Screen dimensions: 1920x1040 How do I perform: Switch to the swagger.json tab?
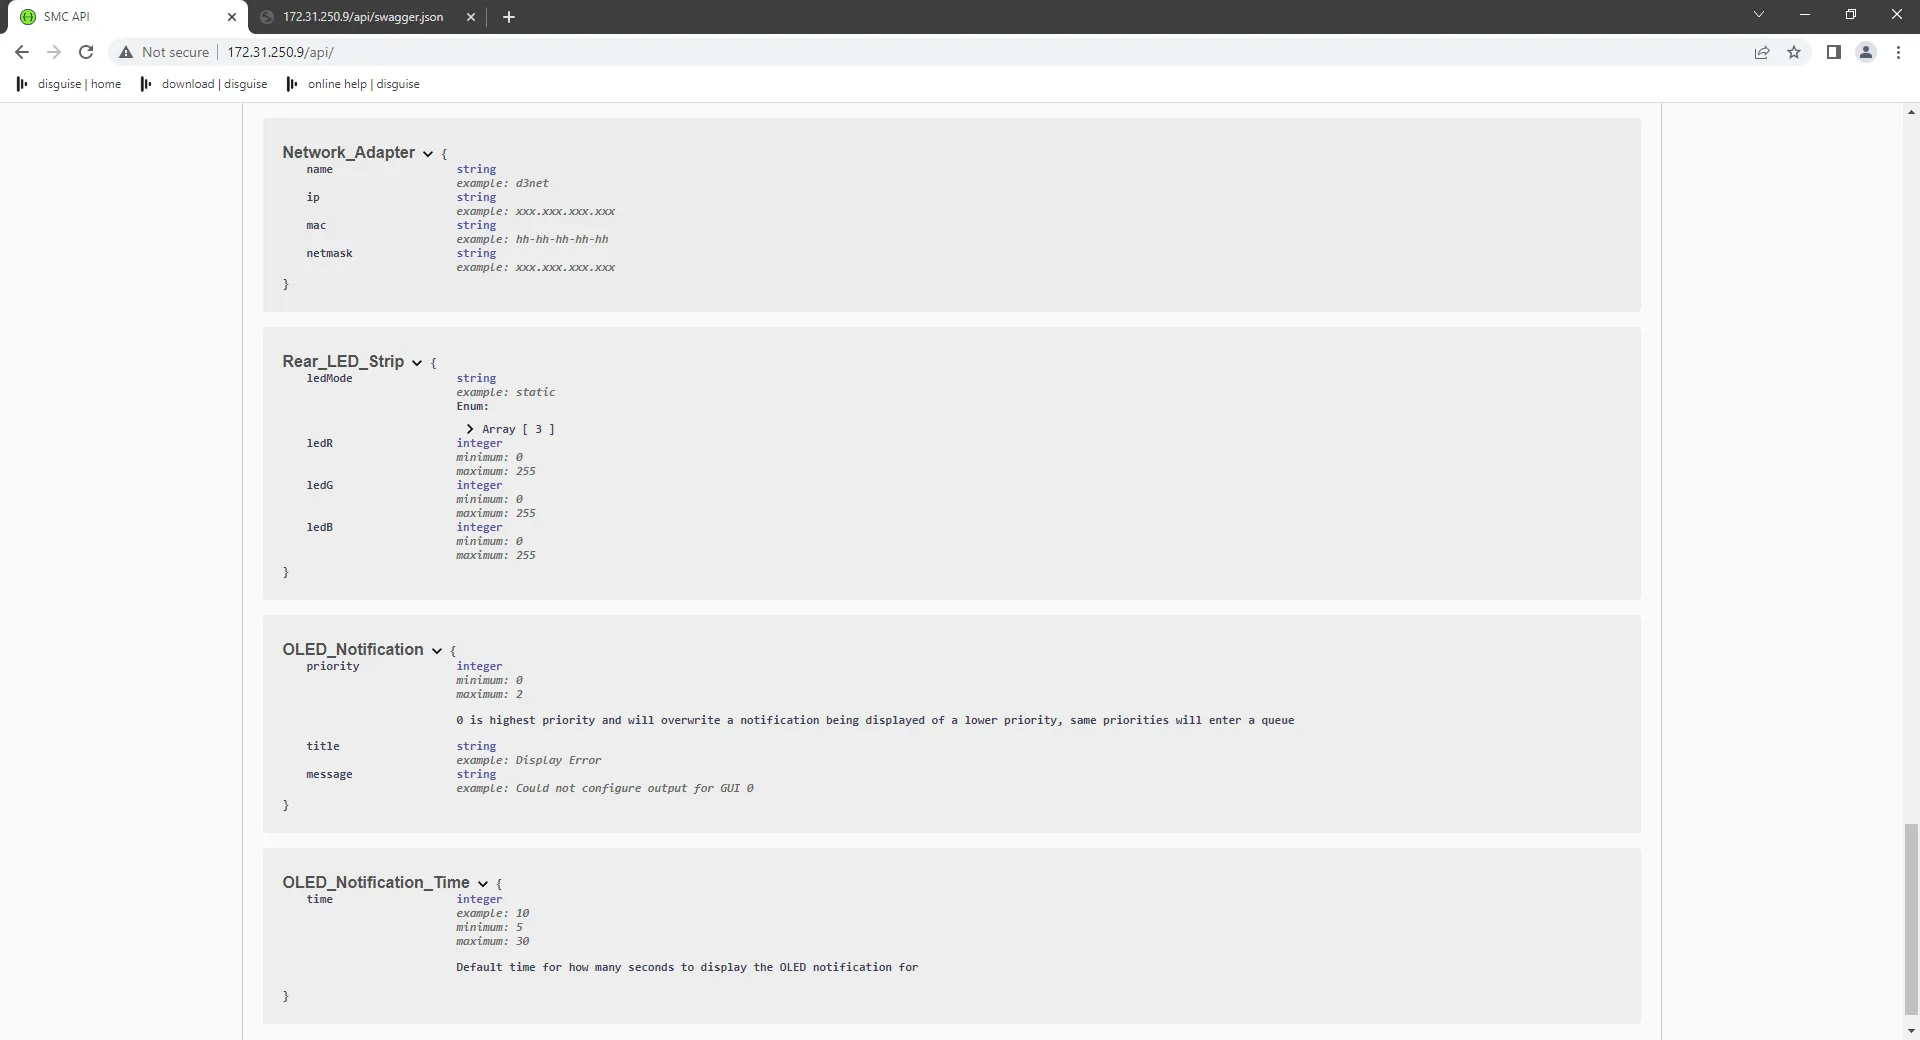click(360, 17)
